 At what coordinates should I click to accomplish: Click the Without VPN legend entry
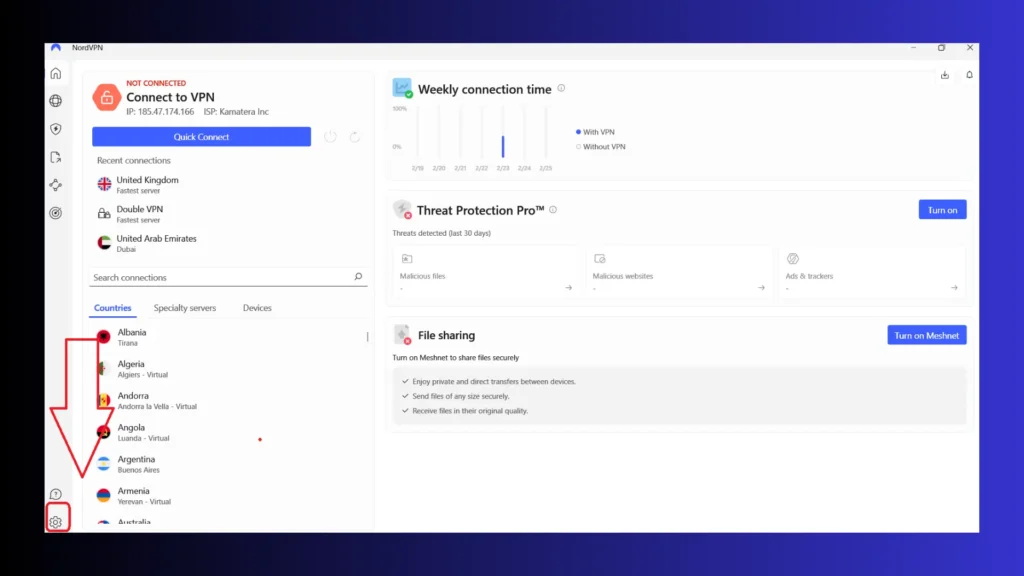click(x=601, y=147)
